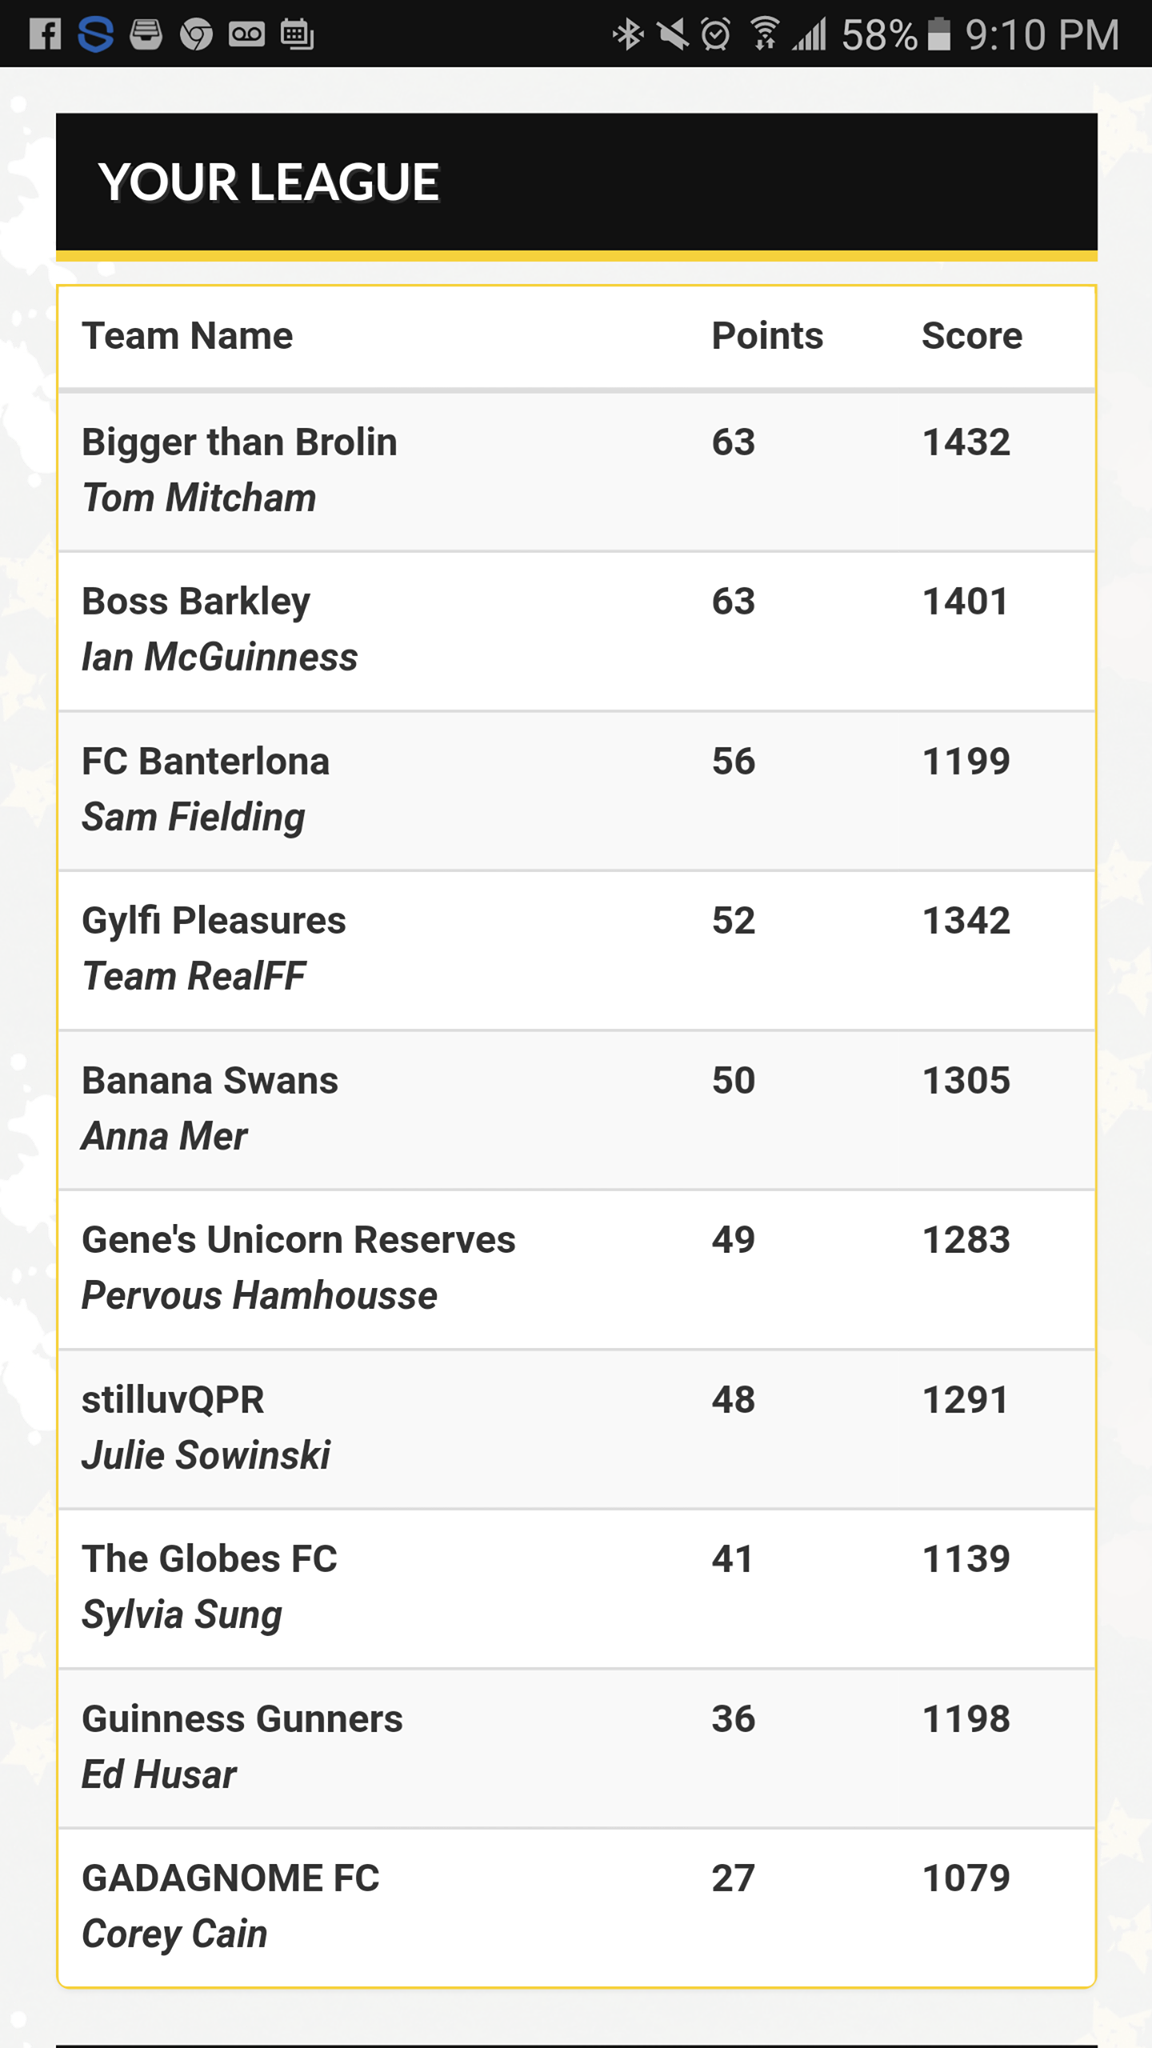The image size is (1152, 2048).
Task: Open Boss Barkley by Ian McGuinness
Action: (x=577, y=631)
